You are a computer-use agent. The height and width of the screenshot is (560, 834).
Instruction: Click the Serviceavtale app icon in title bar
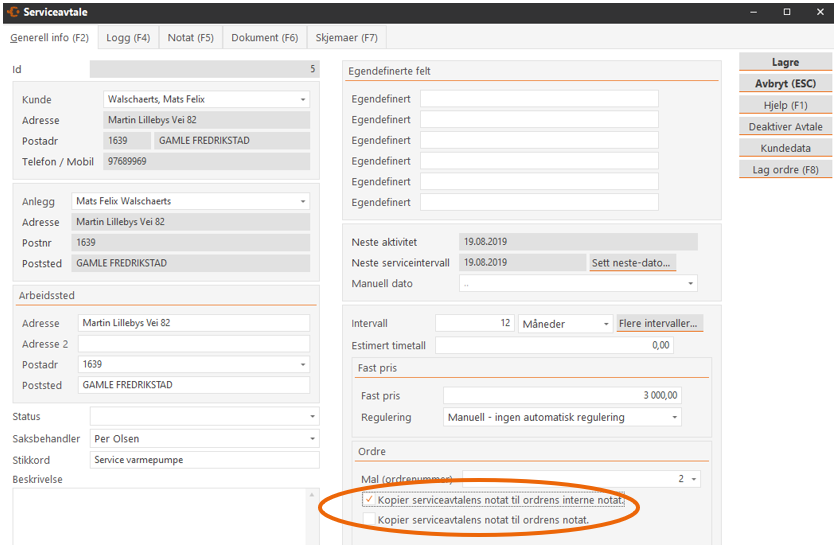coord(13,12)
